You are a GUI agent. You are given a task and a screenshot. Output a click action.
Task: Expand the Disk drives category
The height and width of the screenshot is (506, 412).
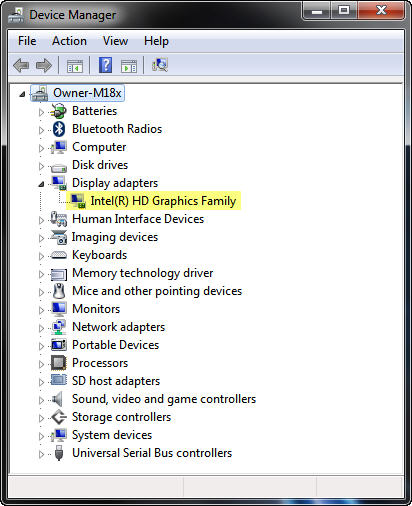pos(41,166)
